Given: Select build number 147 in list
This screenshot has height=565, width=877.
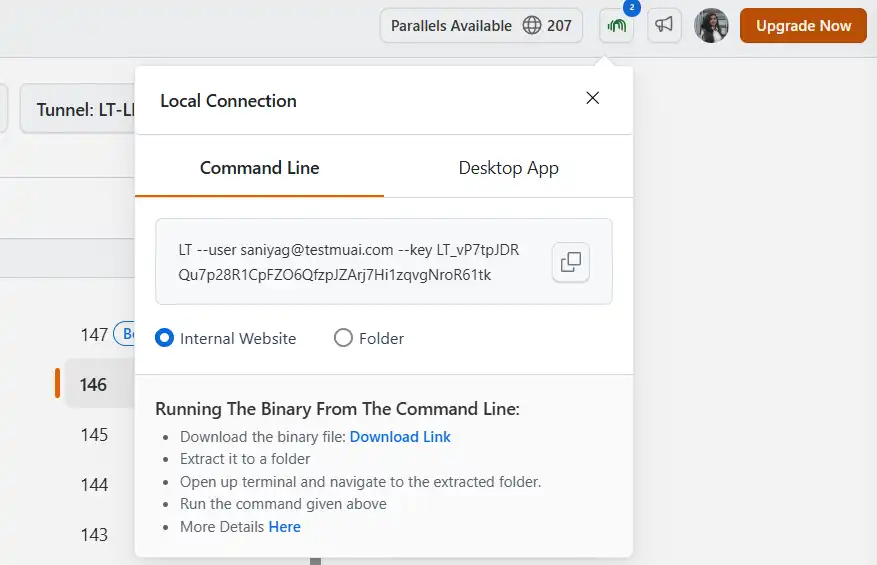Looking at the screenshot, I should pos(94,334).
